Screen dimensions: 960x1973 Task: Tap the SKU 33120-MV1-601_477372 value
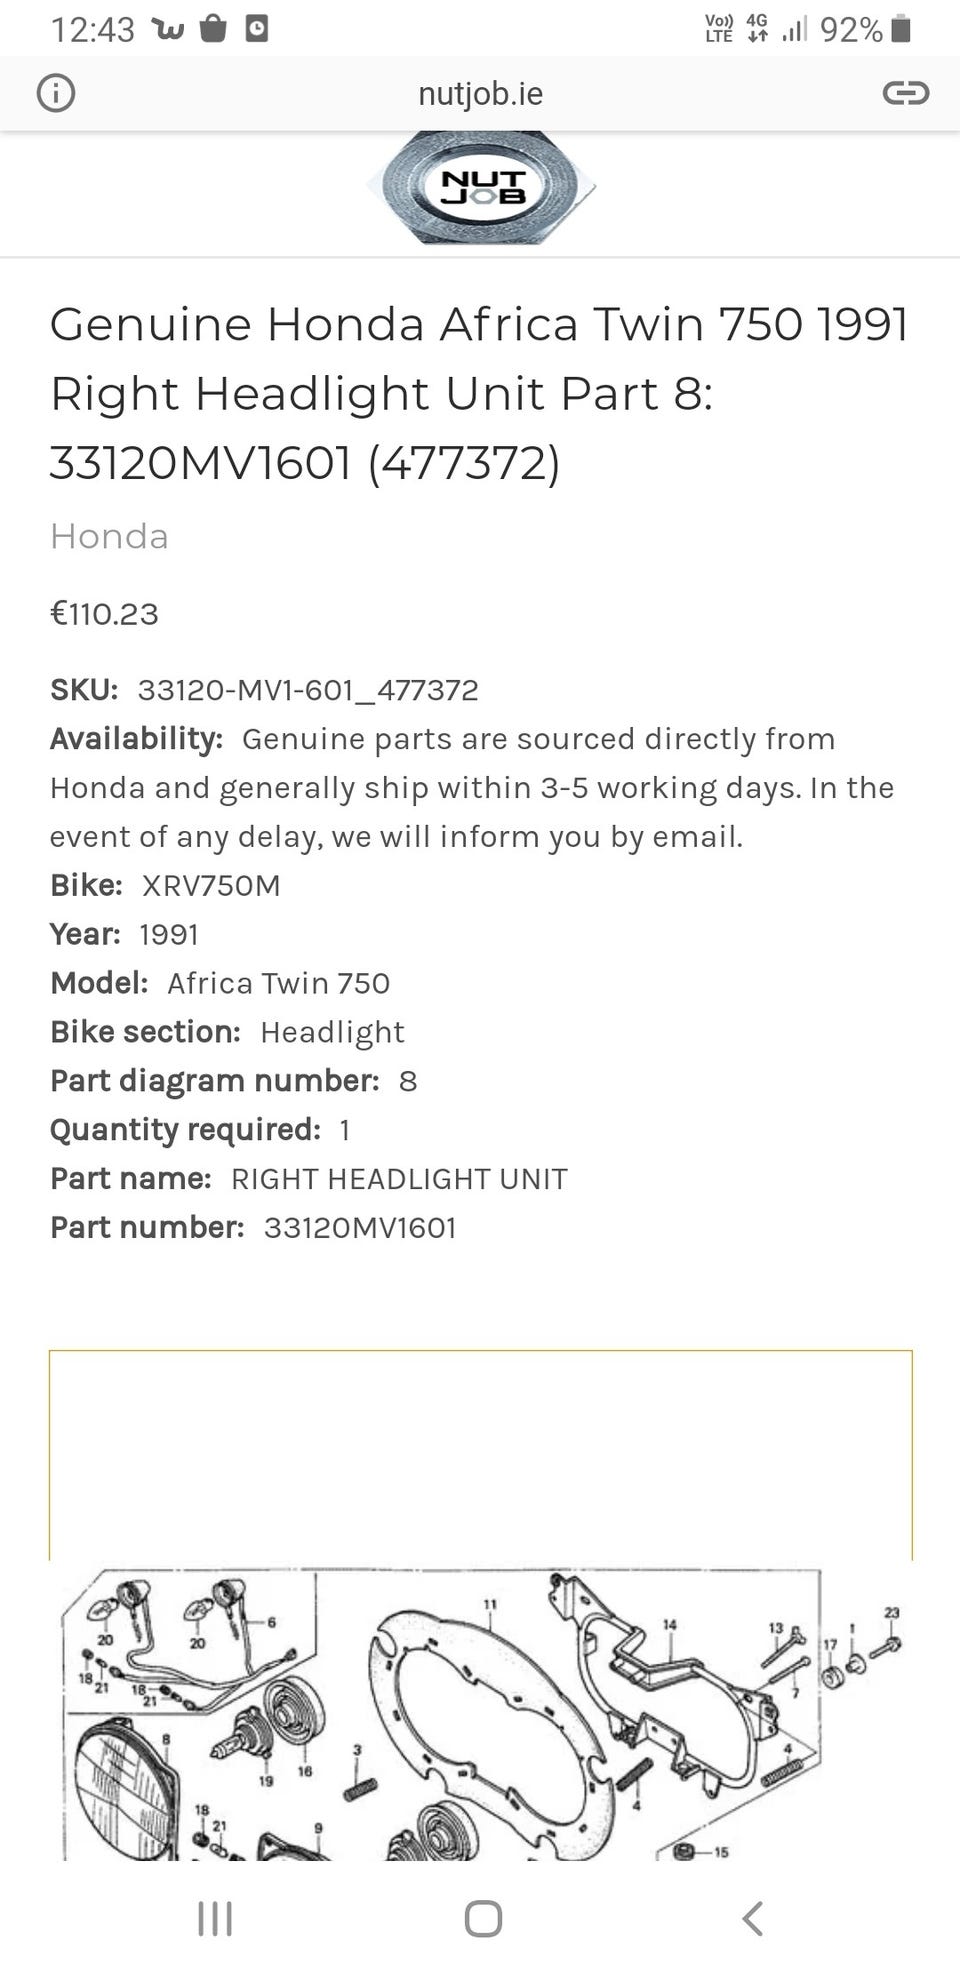point(308,690)
